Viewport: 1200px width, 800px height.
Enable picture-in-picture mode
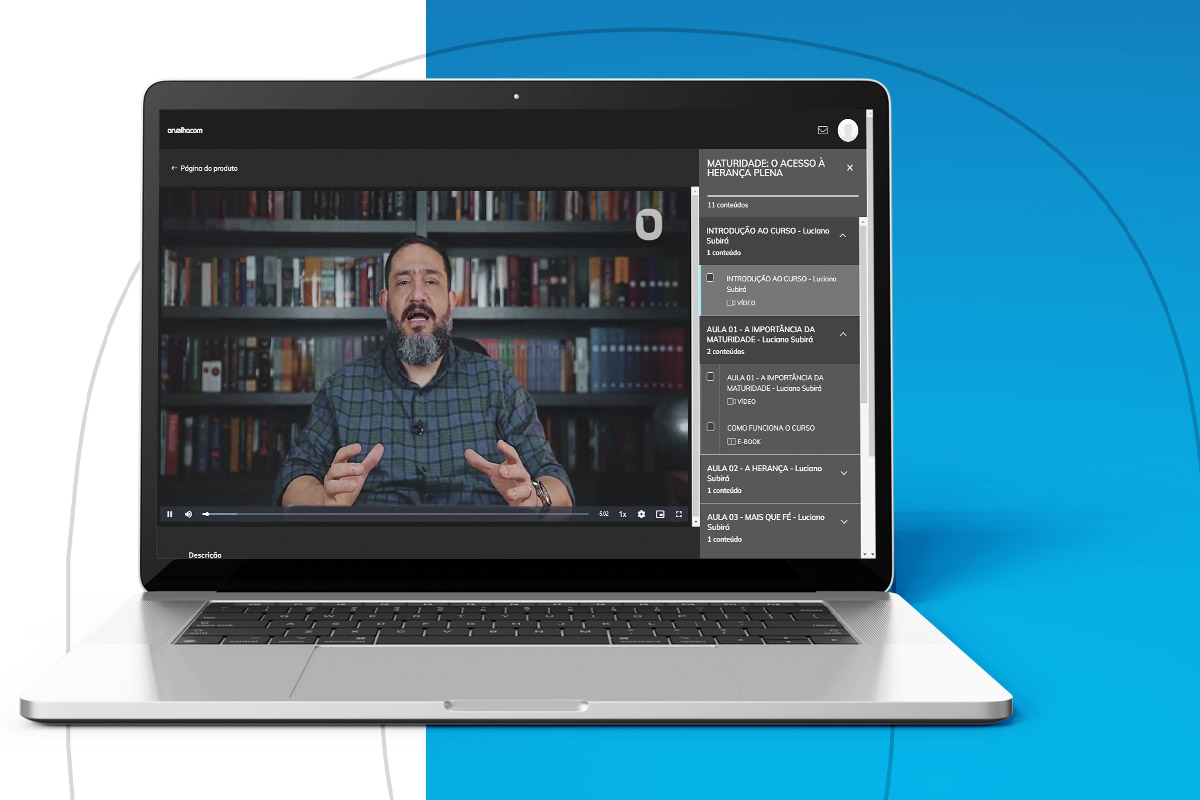pos(660,514)
